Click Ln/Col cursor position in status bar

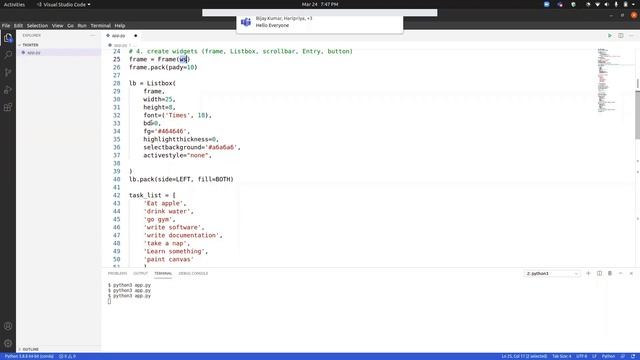coord(524,356)
